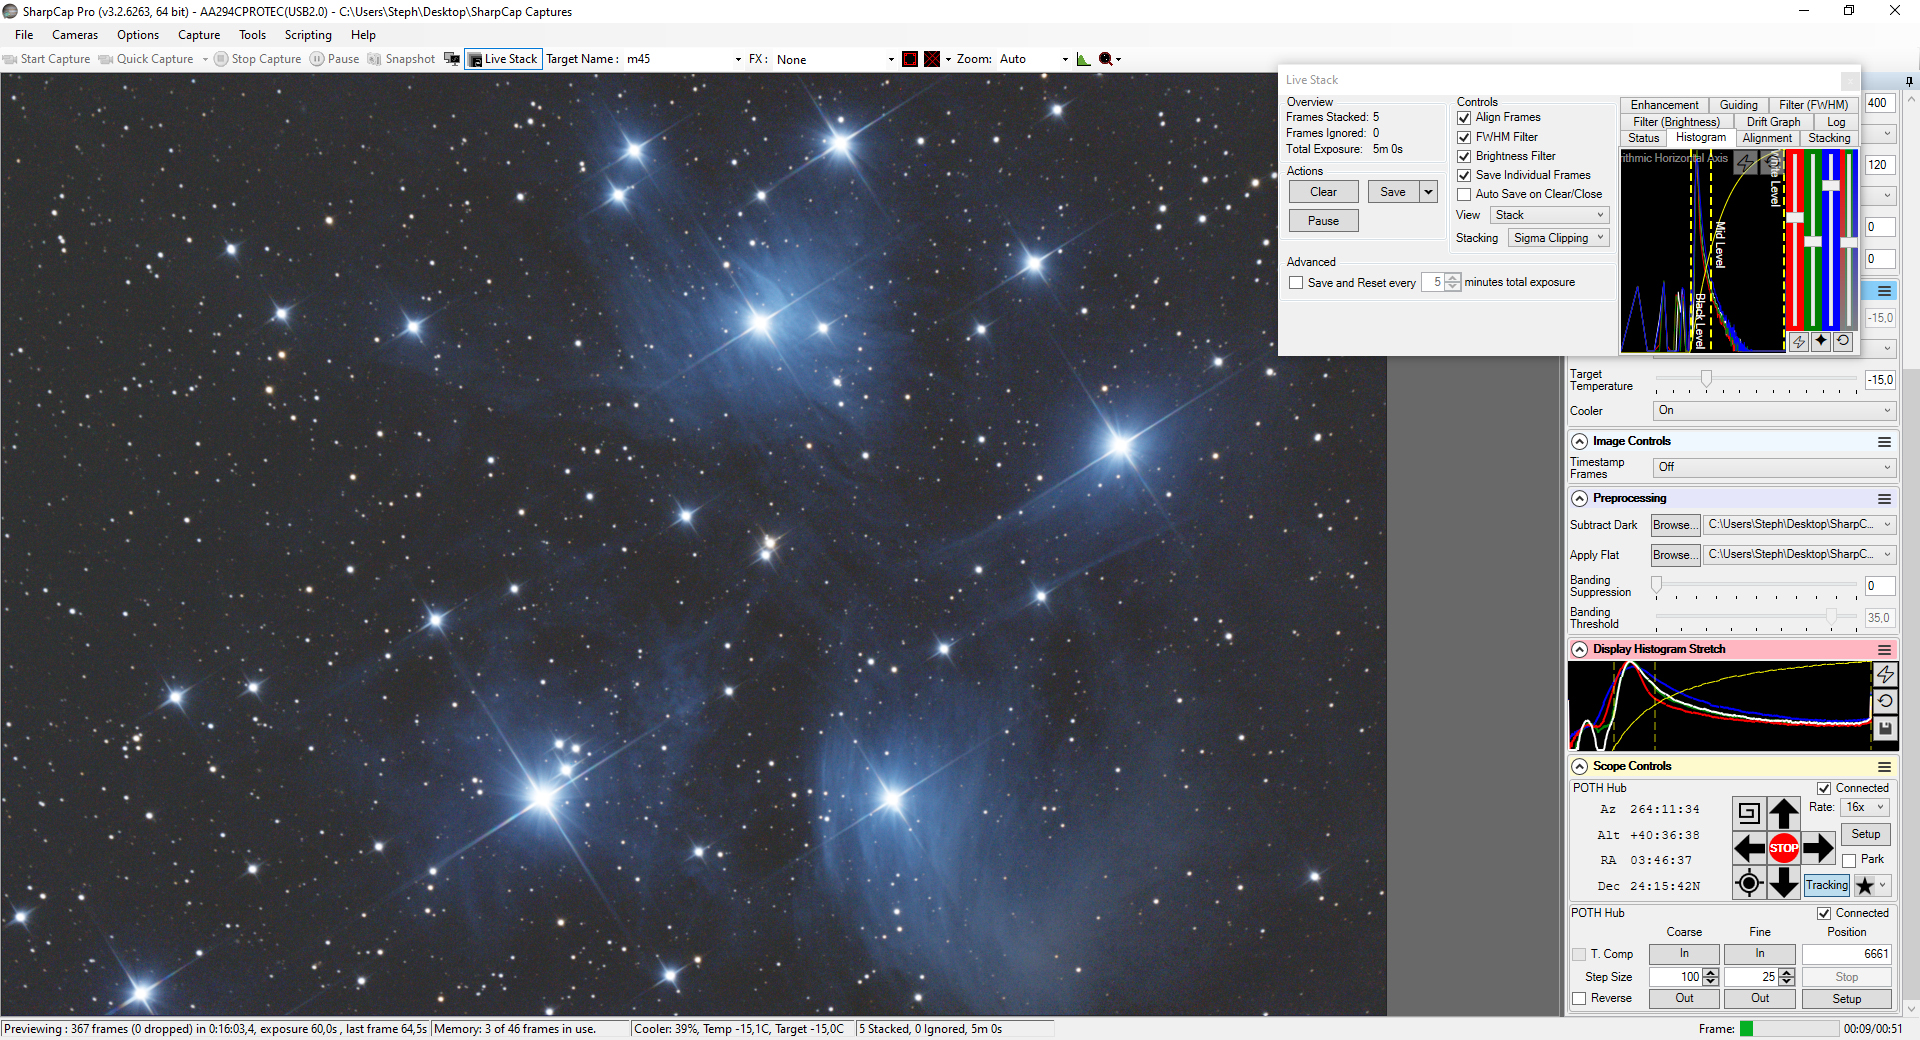
Task: Click the lightning auto-stretch icon in Display Histogram Stretch
Action: tap(1885, 675)
